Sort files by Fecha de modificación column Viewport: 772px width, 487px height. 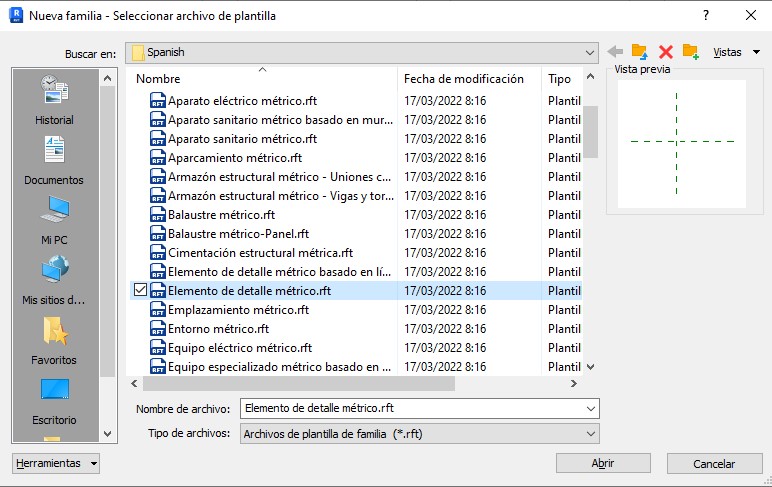[x=464, y=79]
